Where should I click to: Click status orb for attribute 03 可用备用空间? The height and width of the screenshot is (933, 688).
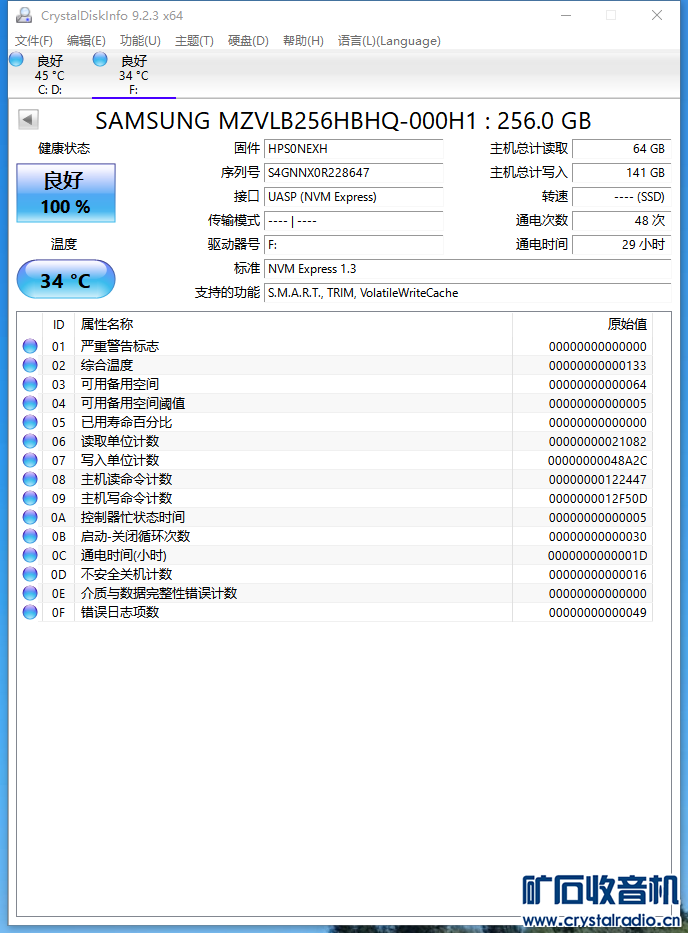coord(30,384)
